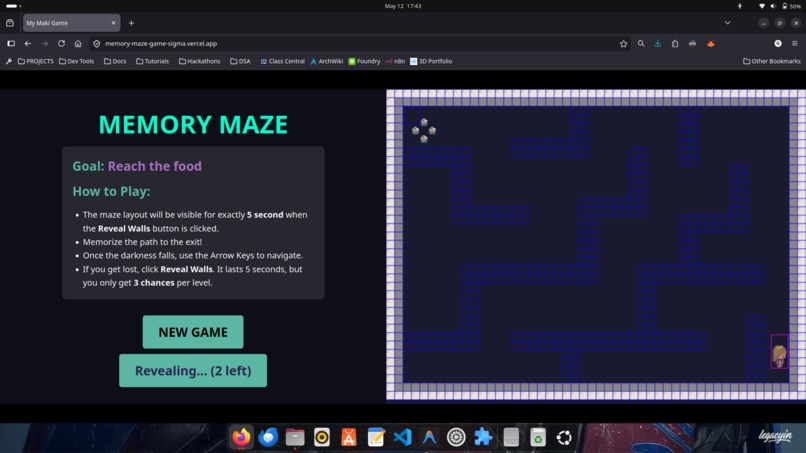The image size is (806, 453).
Task: Open the DSA bookmarks folder
Action: point(240,61)
